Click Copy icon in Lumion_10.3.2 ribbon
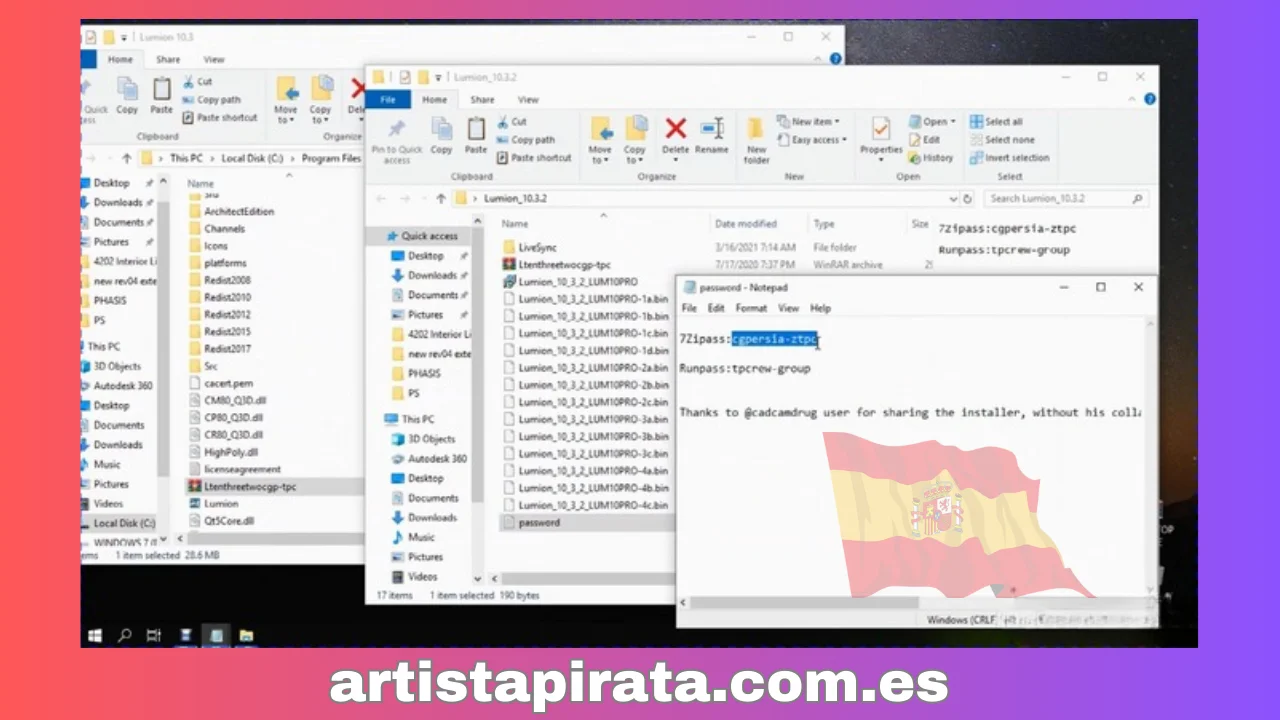The width and height of the screenshot is (1280, 720). [x=441, y=136]
